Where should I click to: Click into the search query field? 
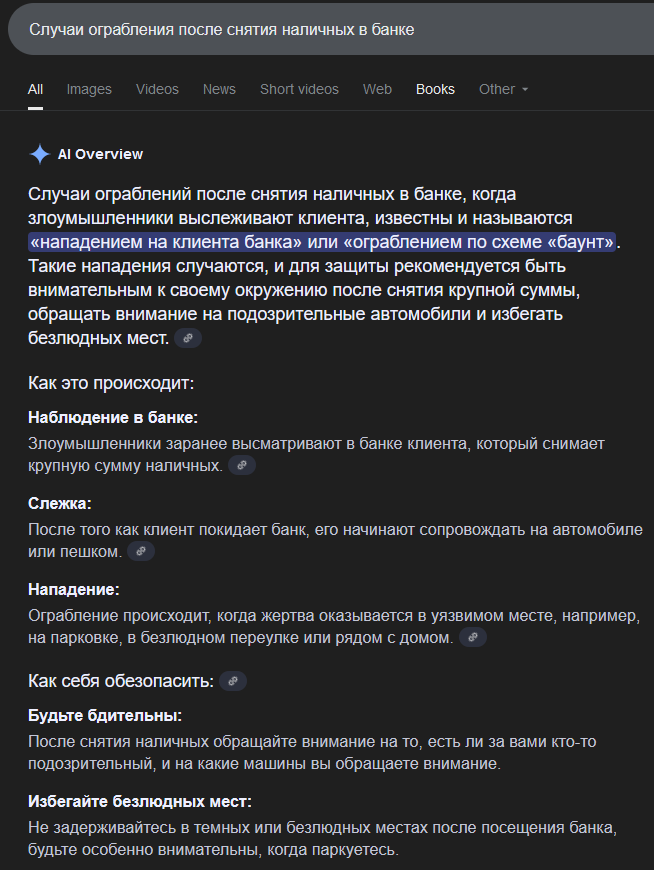tap(331, 29)
